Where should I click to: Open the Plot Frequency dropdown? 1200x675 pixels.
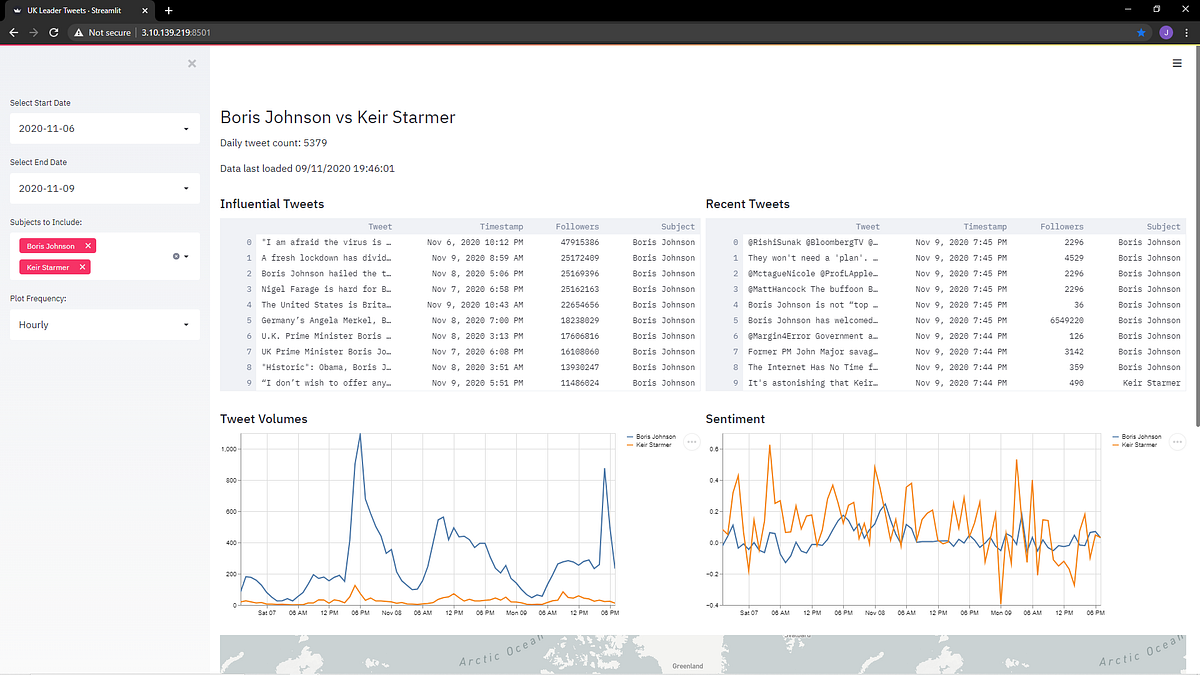point(104,324)
